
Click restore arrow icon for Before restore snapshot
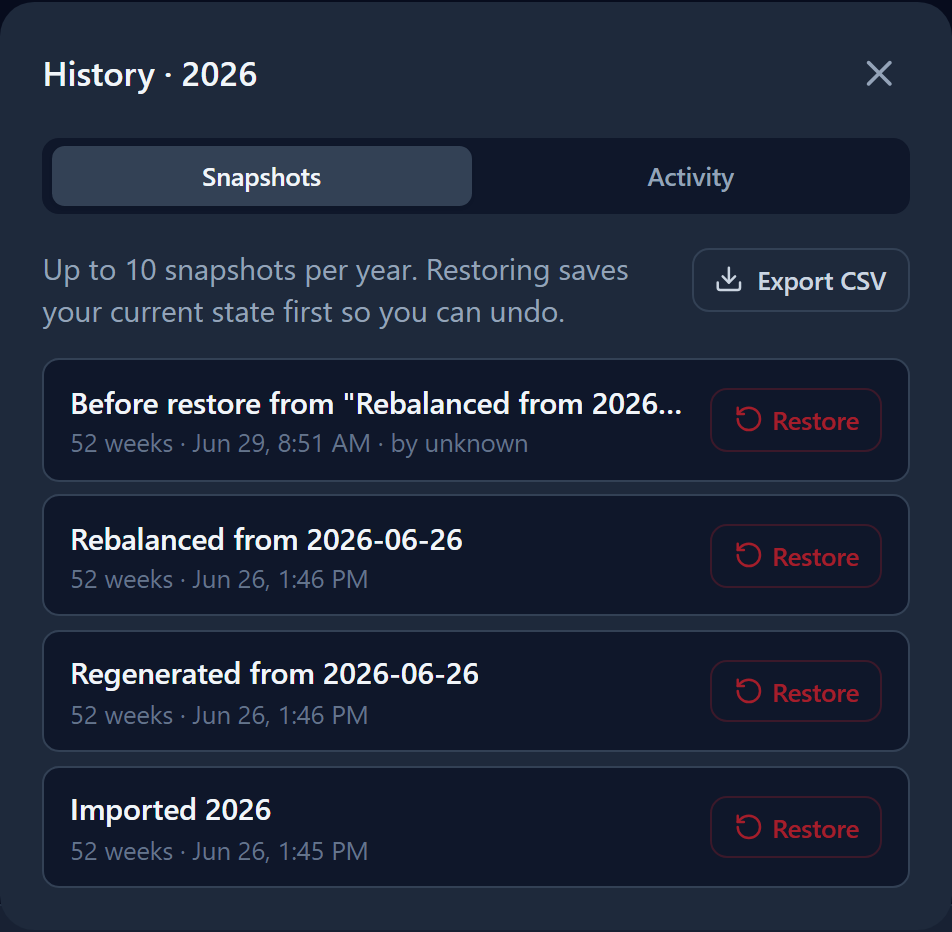coord(748,420)
